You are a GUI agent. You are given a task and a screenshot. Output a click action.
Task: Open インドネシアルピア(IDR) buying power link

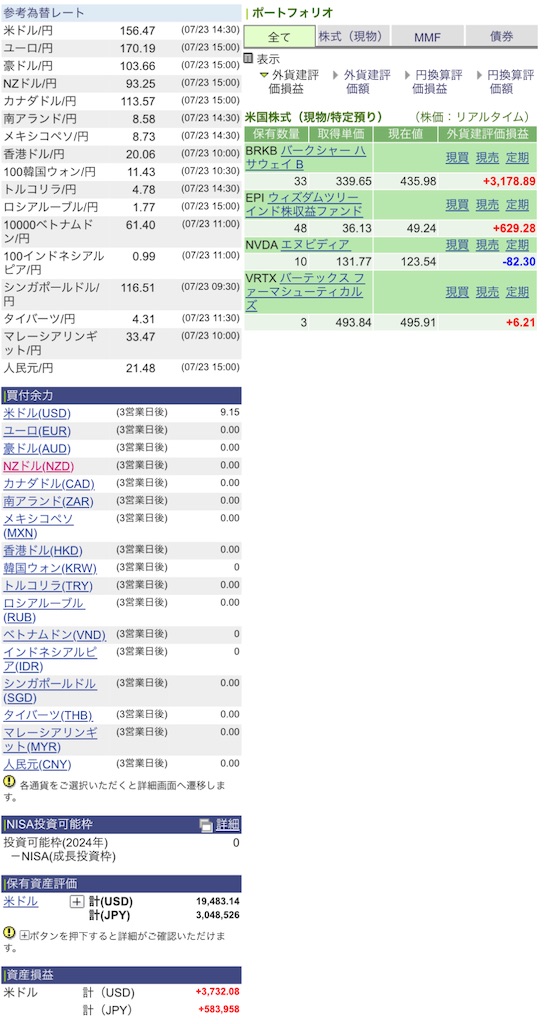point(50,659)
